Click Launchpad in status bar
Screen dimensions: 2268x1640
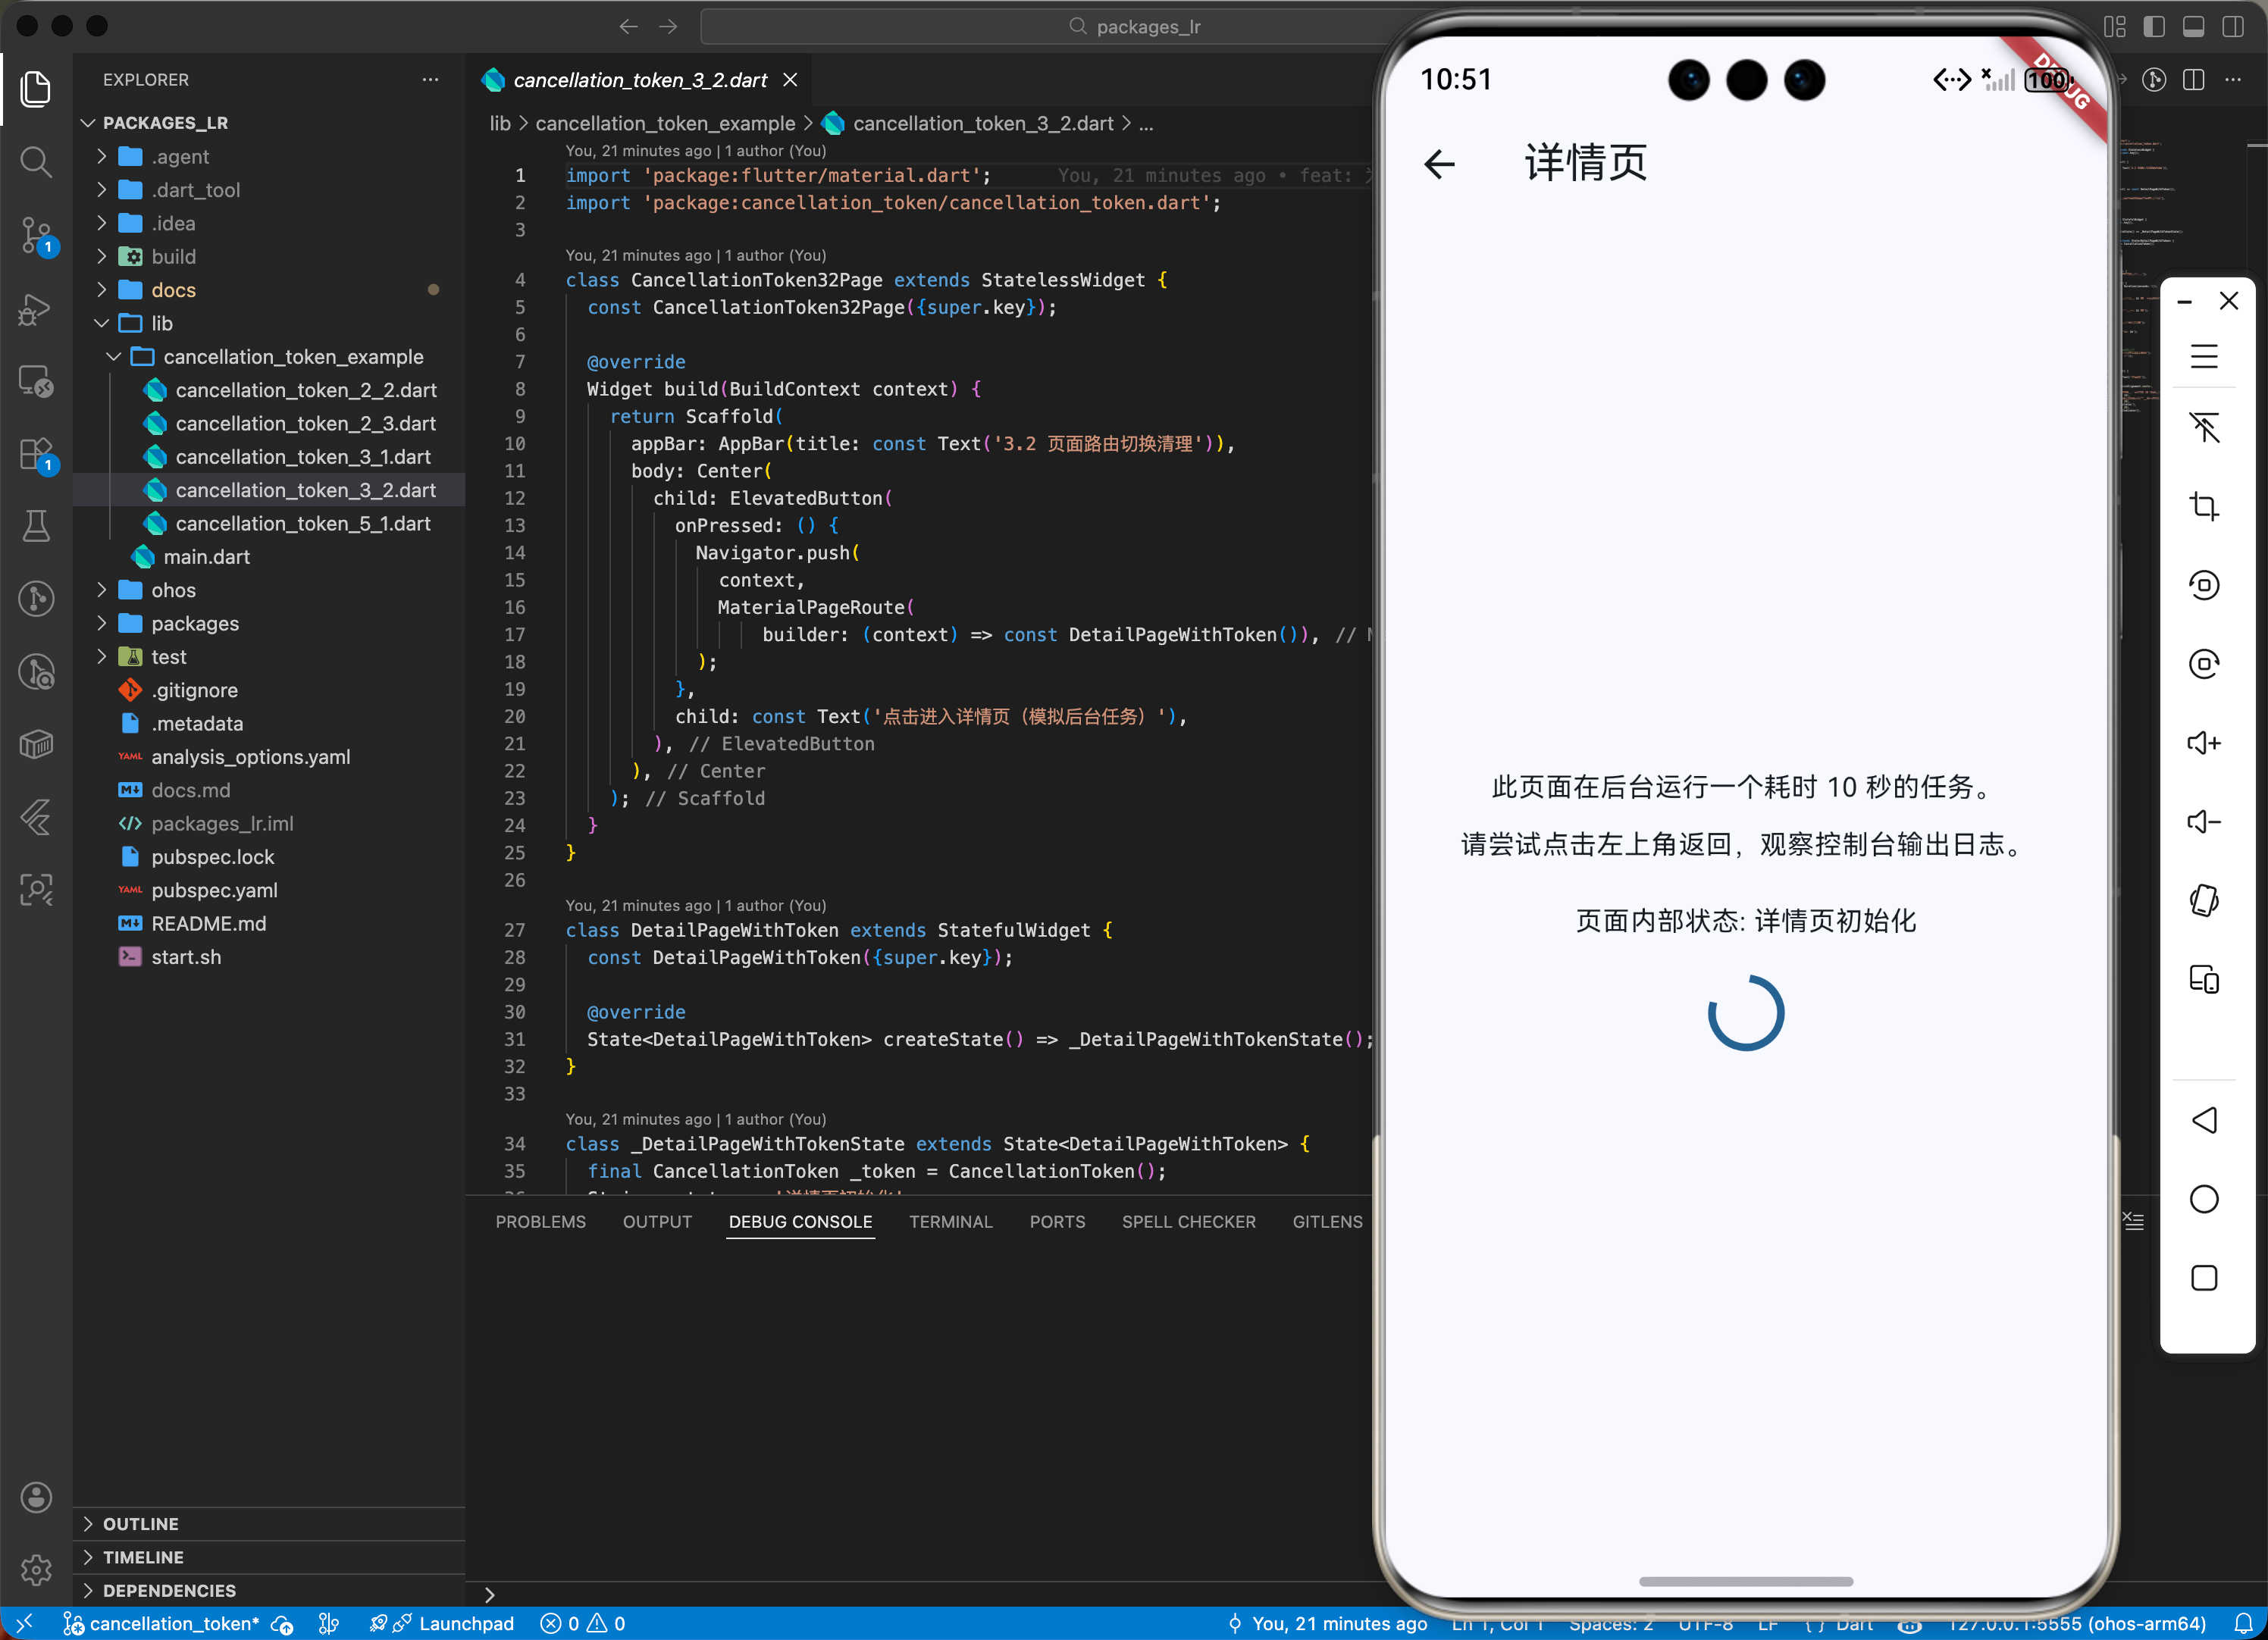coord(465,1623)
